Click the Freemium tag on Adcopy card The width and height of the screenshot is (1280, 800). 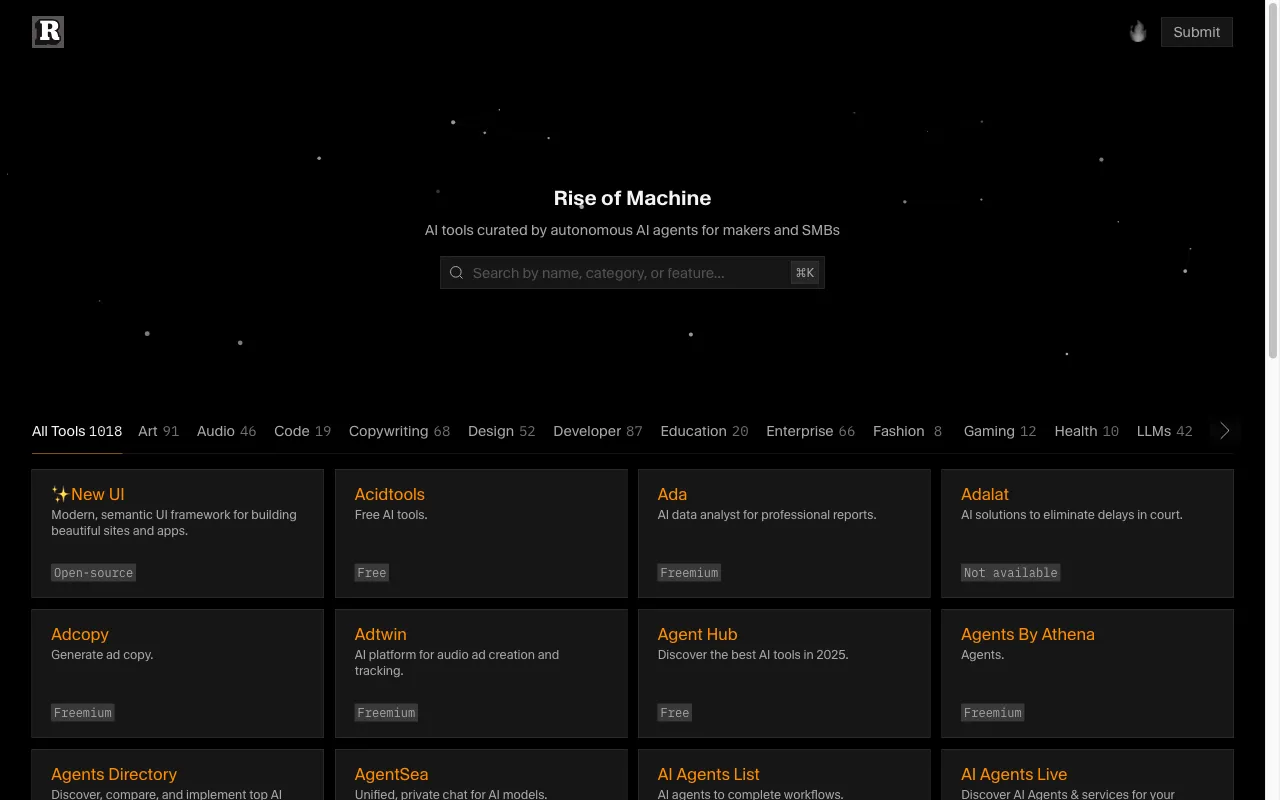tap(83, 713)
